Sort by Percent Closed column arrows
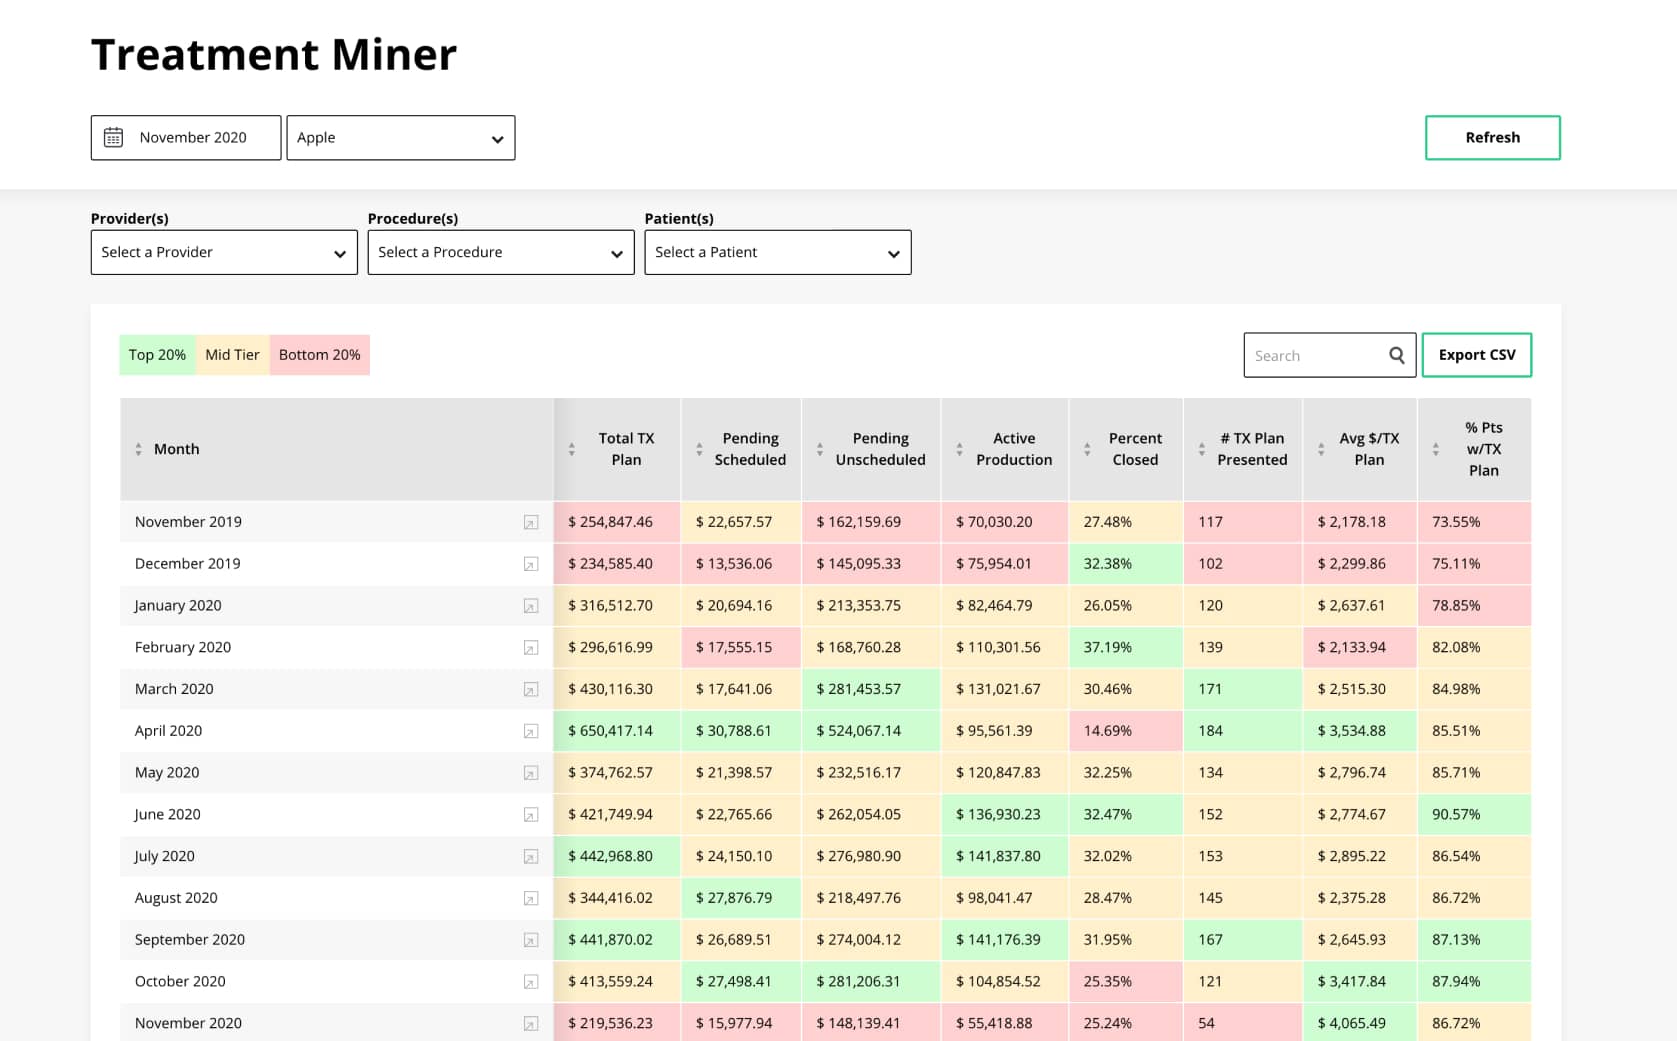Screen dimensions: 1677x1041 pyautogui.click(x=1087, y=450)
